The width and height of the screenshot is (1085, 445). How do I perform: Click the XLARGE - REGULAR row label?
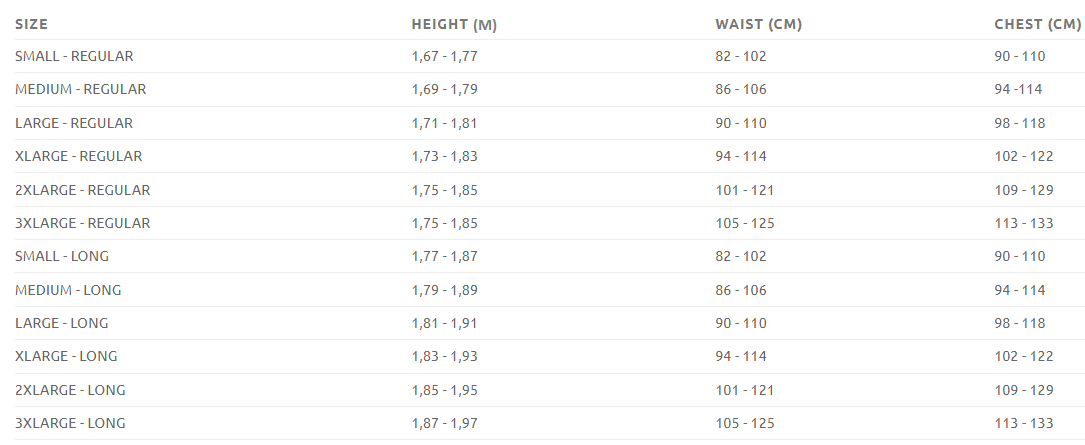tap(78, 157)
